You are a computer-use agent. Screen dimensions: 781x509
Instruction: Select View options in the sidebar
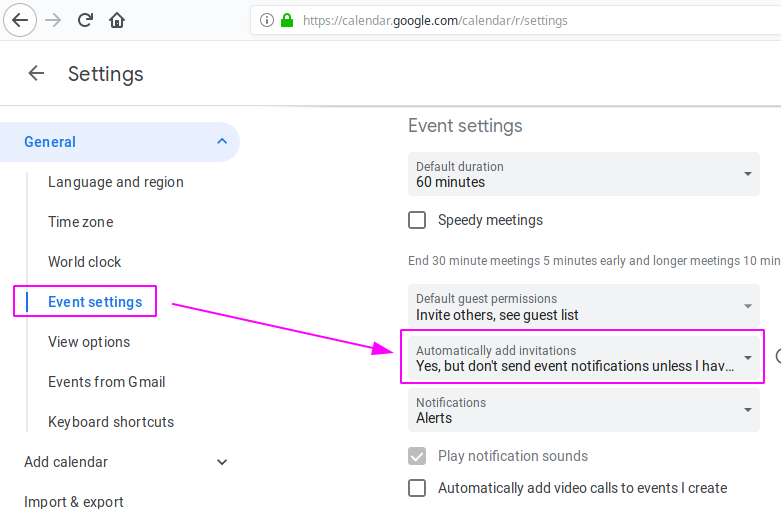[89, 342]
